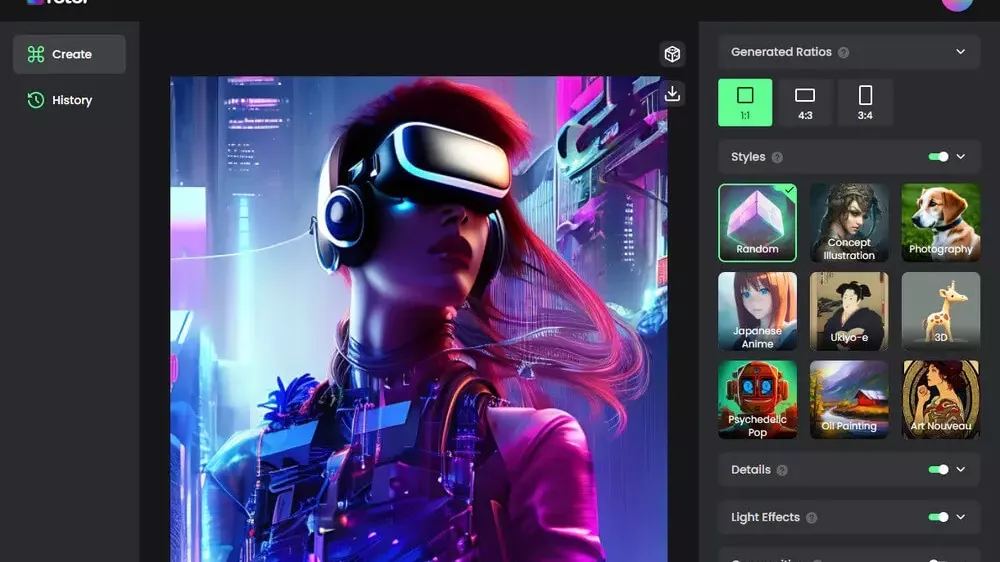Show help for Details
Image resolution: width=1000 pixels, height=562 pixels.
[x=782, y=470]
